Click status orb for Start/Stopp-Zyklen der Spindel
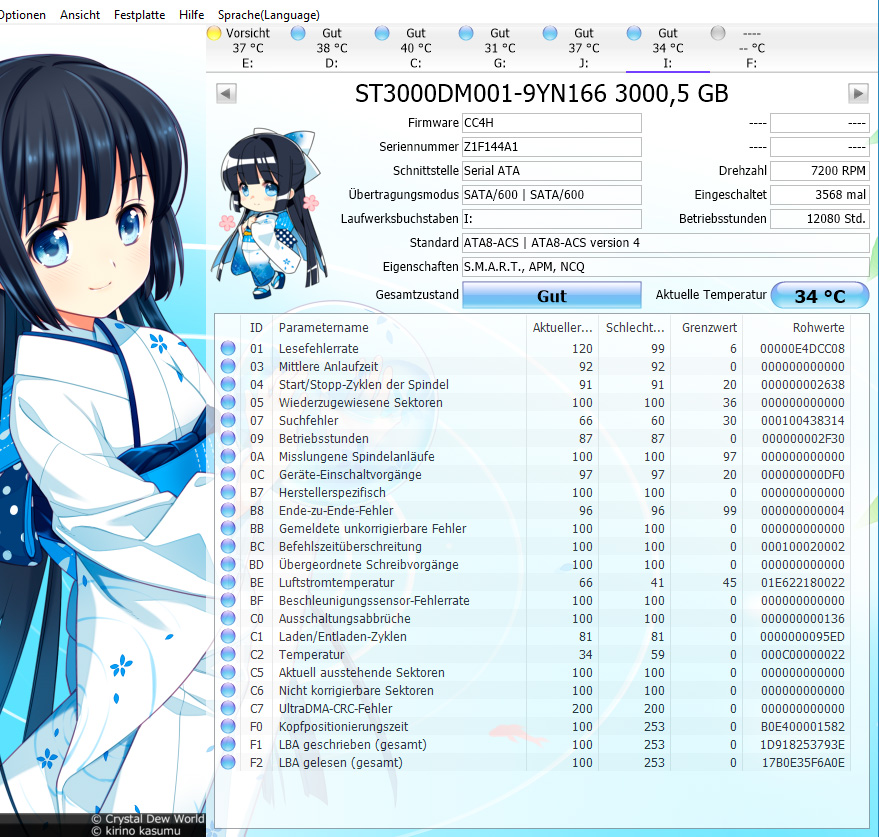879x837 pixels. pyautogui.click(x=228, y=384)
